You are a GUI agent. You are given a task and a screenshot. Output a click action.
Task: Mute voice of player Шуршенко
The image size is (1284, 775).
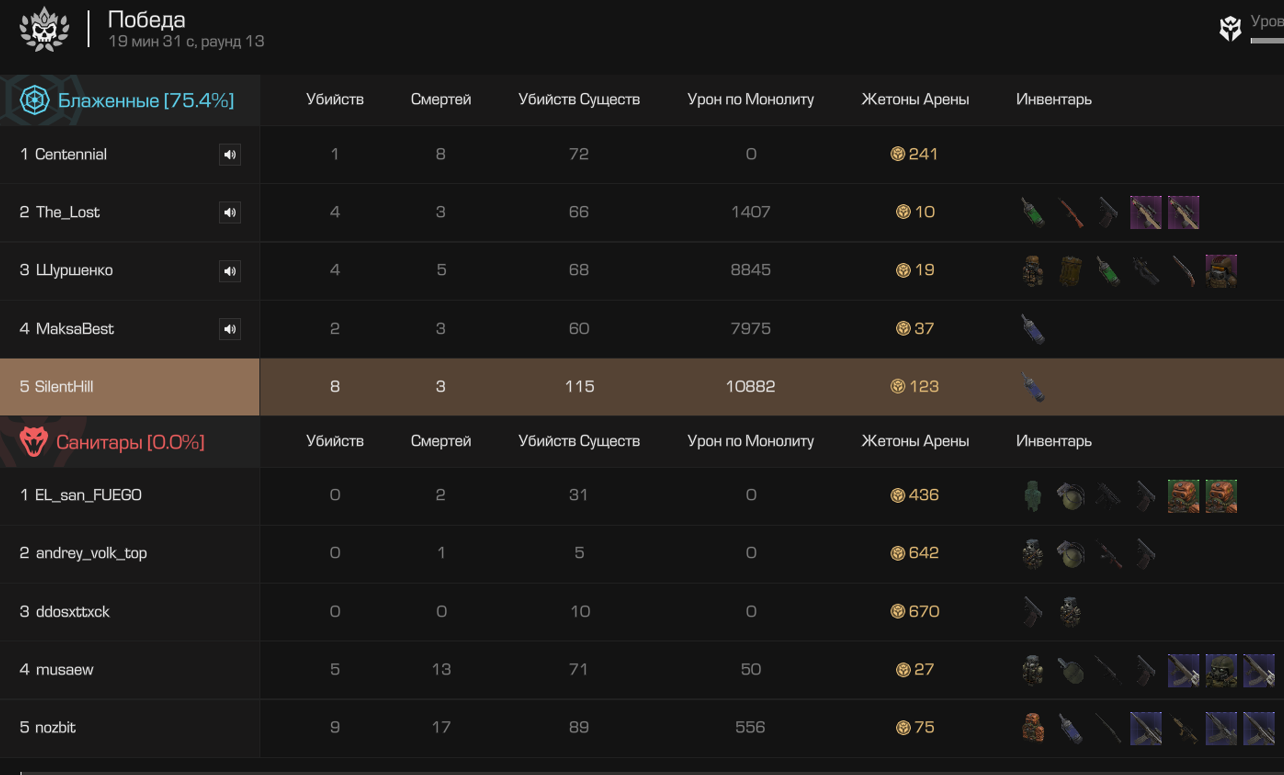click(230, 271)
